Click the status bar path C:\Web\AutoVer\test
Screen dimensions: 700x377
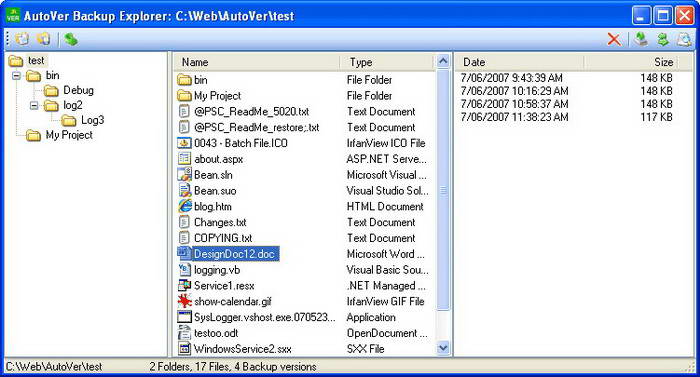tap(54, 366)
